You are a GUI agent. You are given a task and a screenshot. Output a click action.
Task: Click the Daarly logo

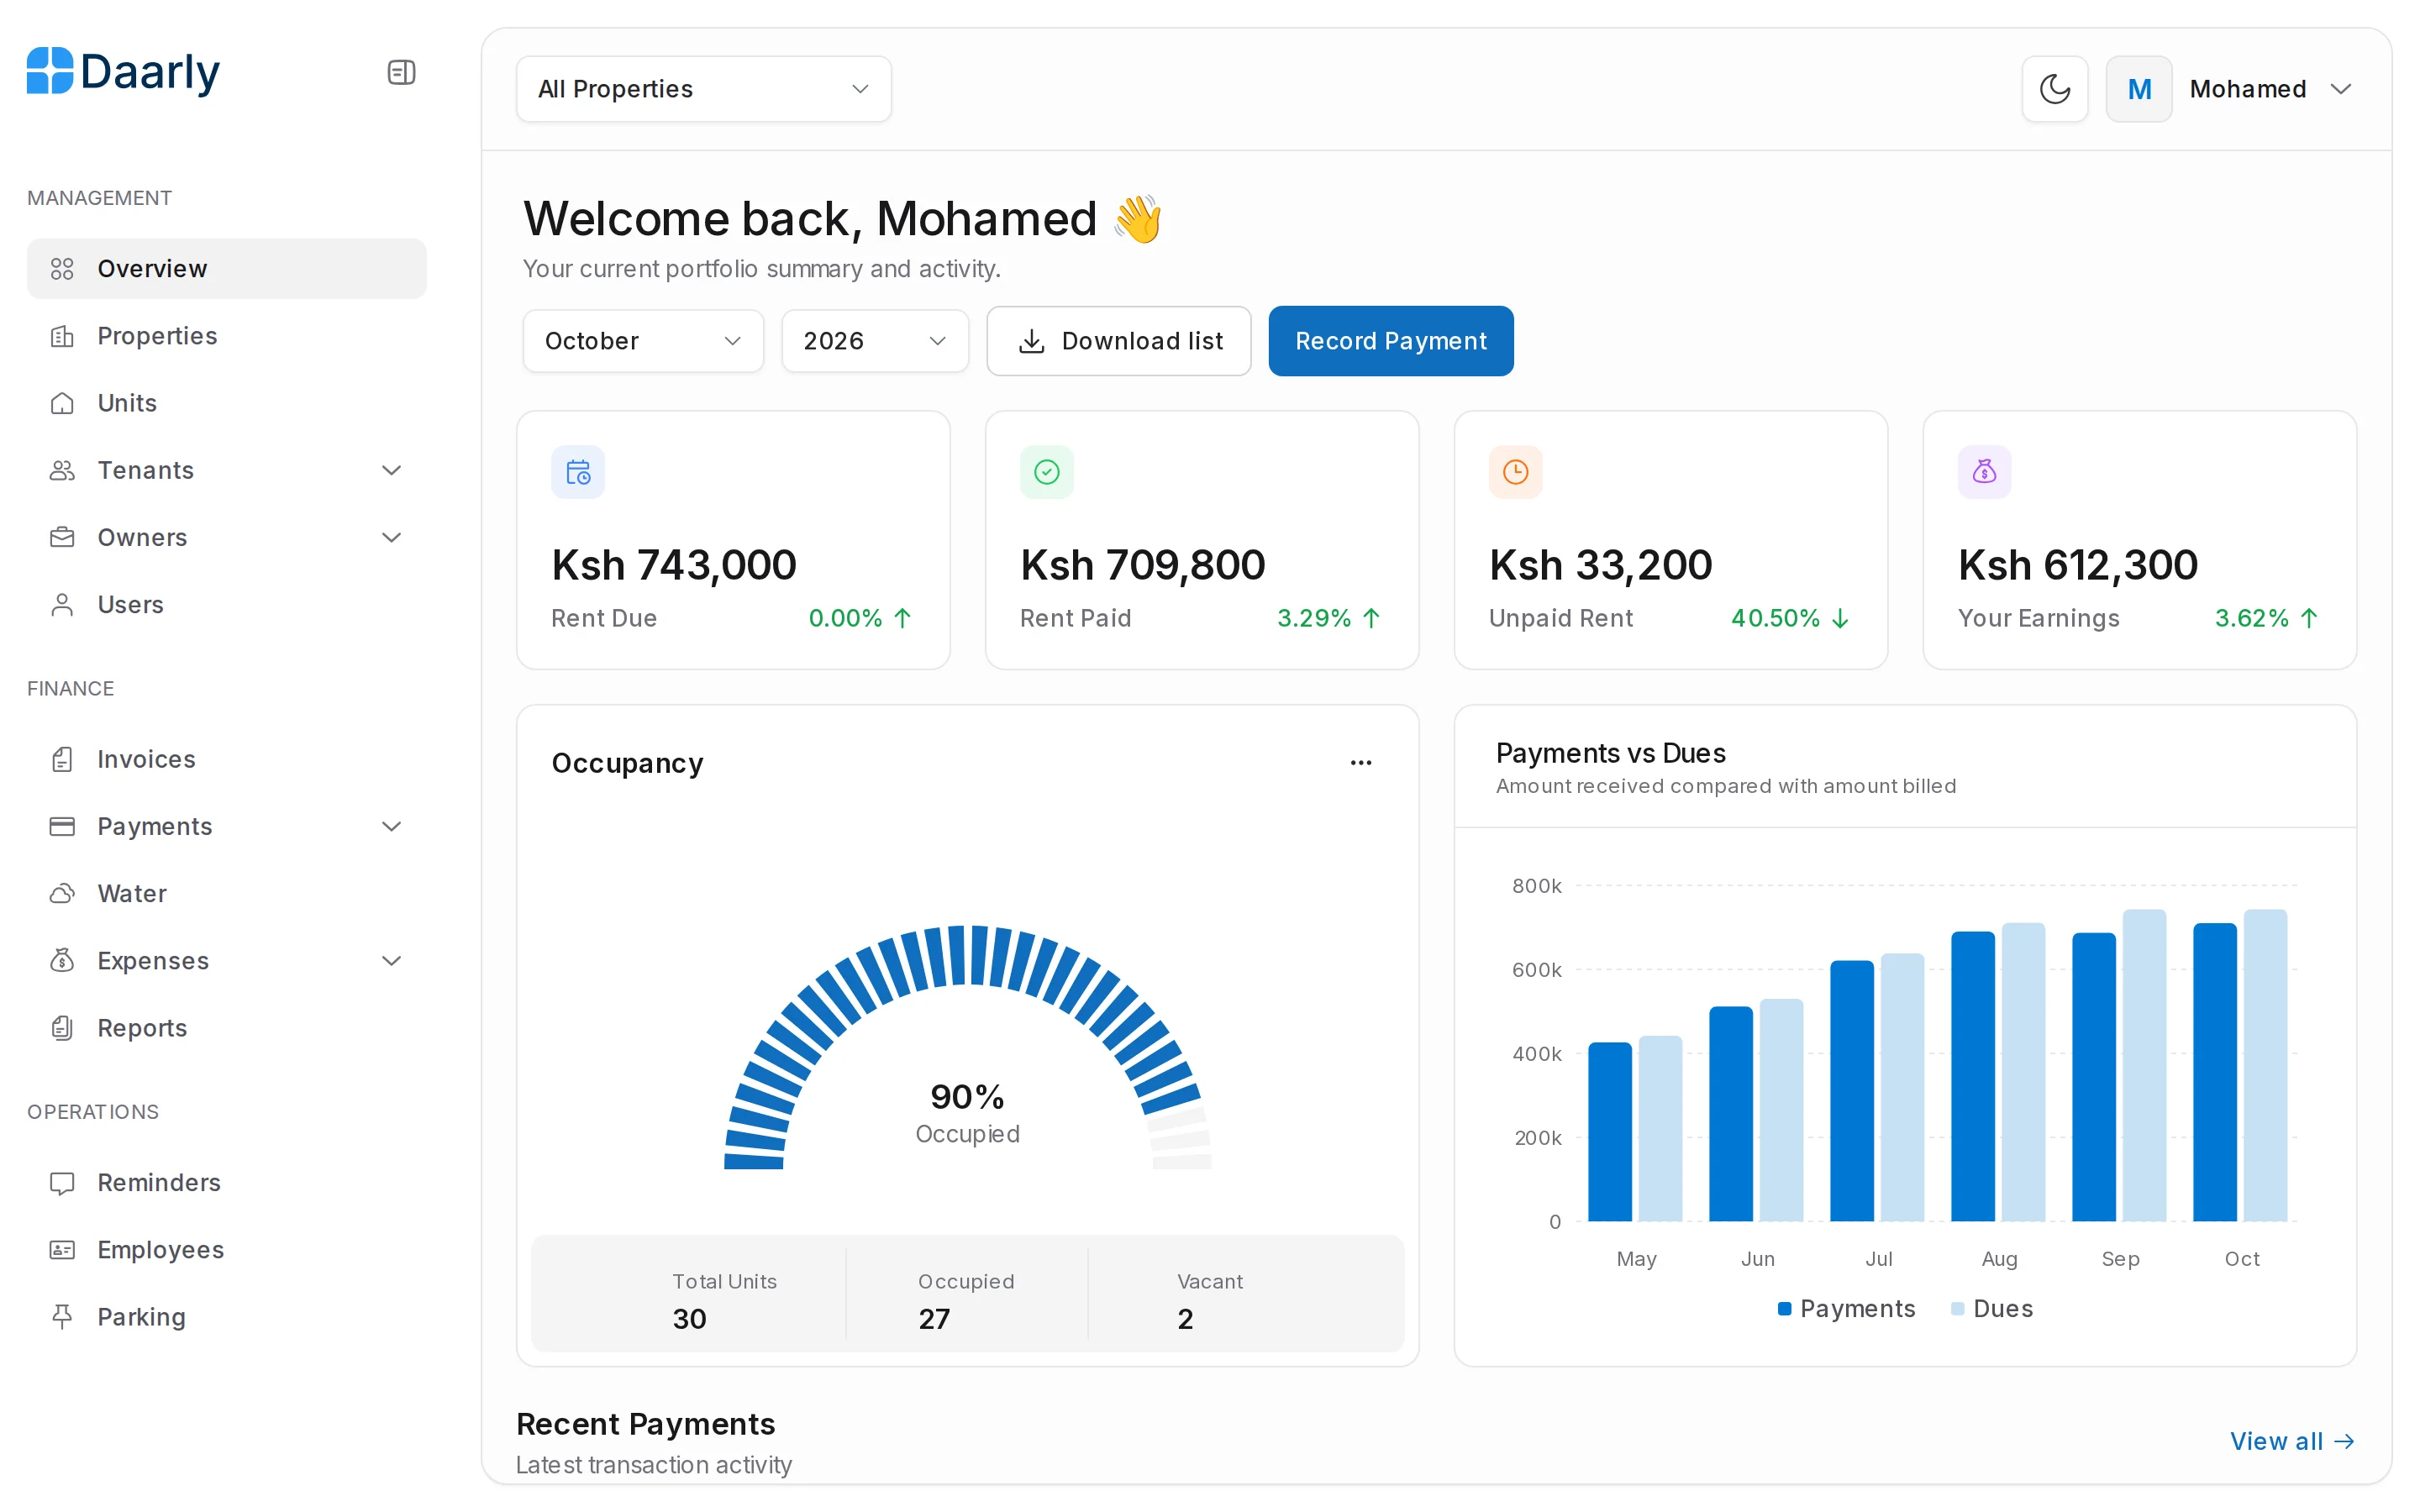coord(123,72)
